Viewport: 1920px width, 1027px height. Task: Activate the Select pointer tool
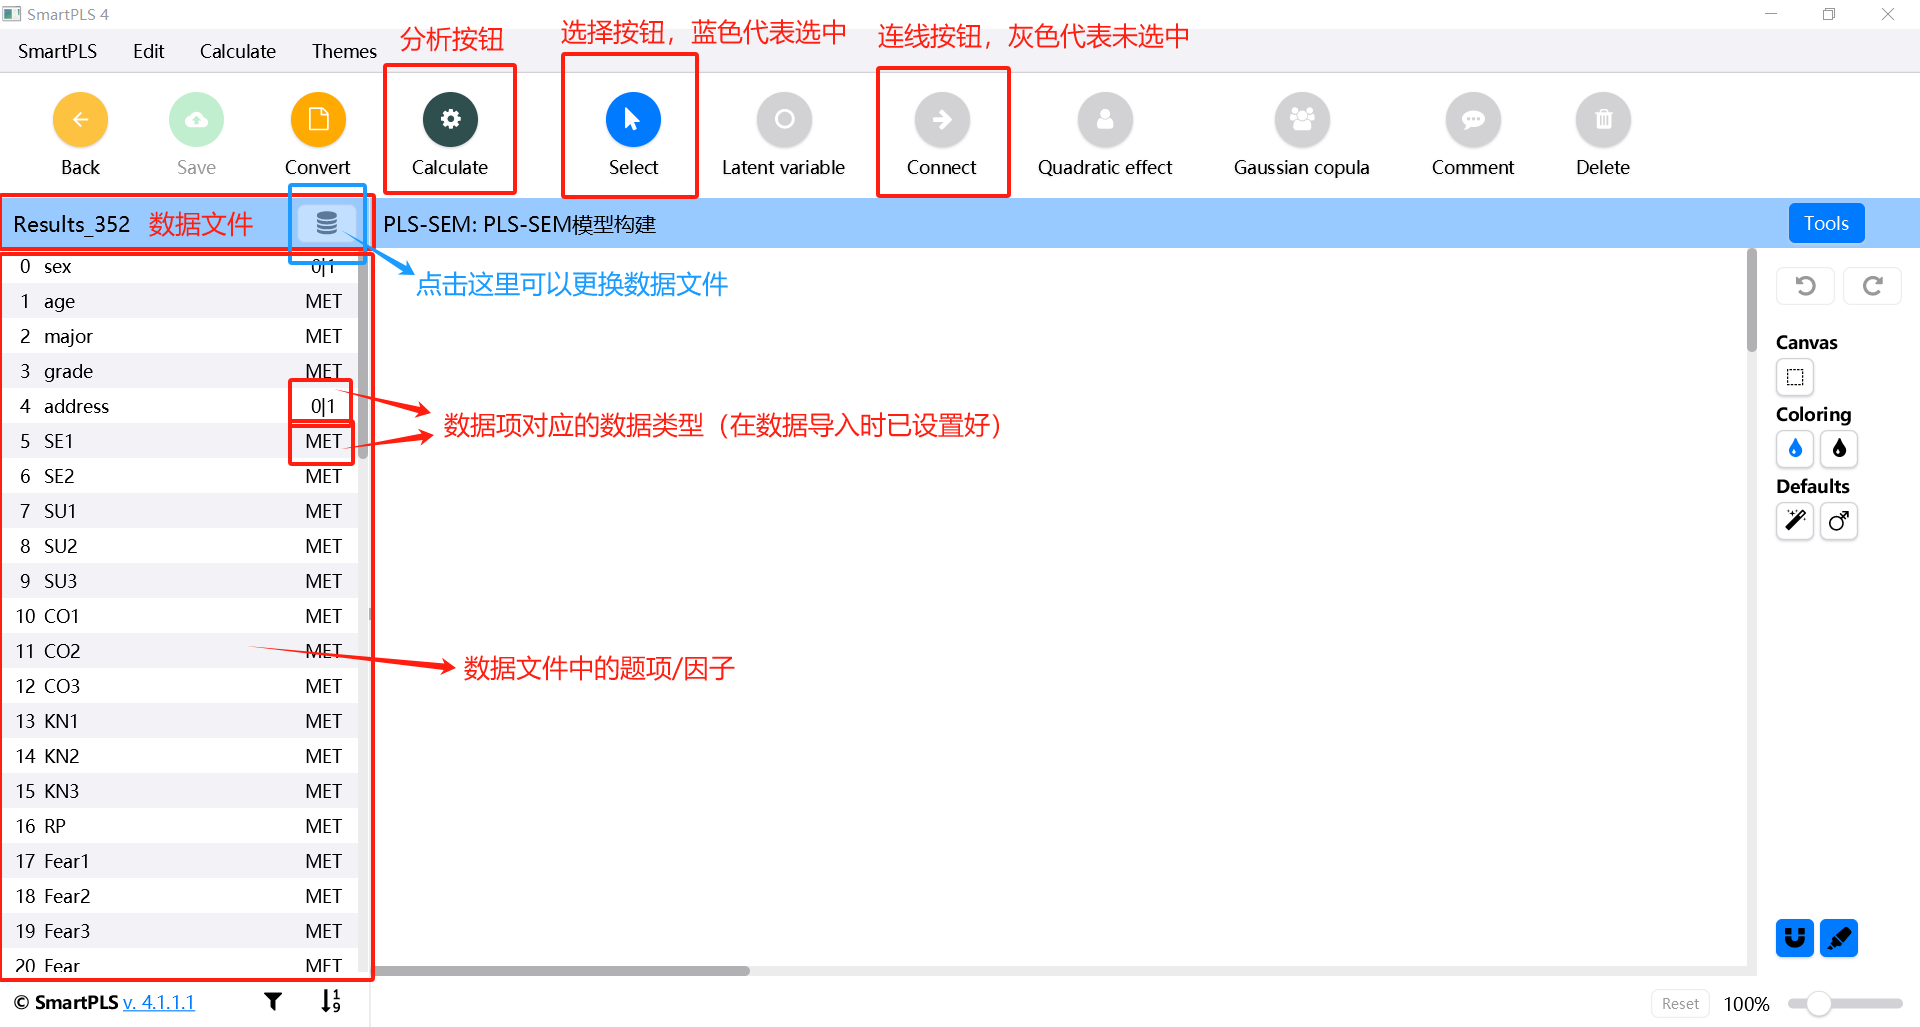tap(633, 120)
